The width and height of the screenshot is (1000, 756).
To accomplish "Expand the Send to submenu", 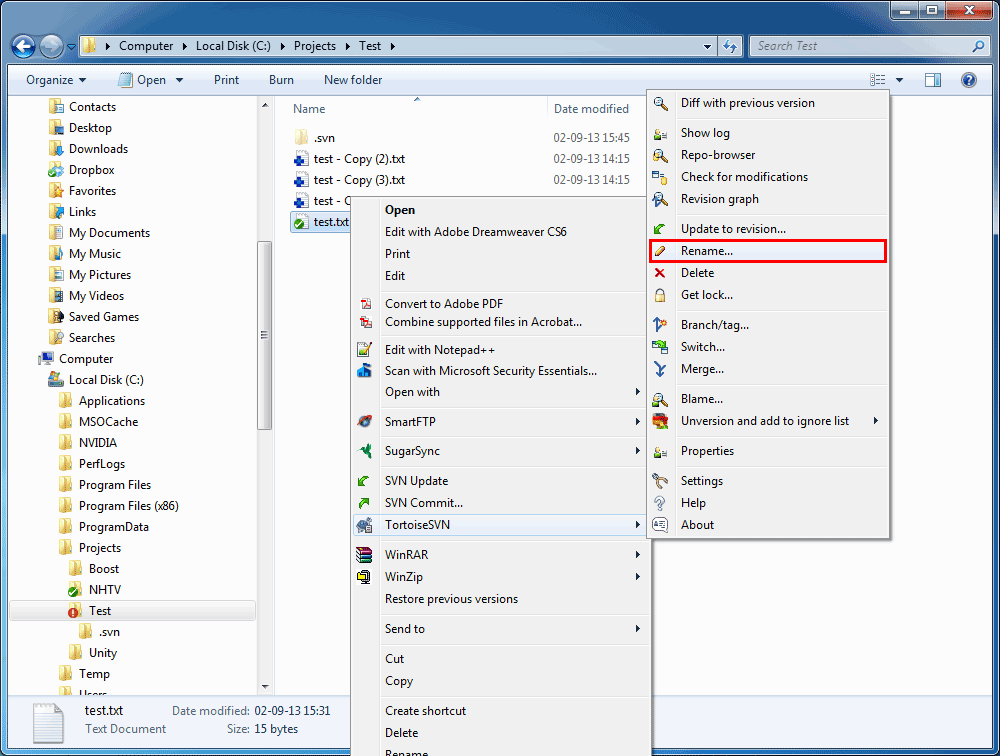I will coord(637,628).
